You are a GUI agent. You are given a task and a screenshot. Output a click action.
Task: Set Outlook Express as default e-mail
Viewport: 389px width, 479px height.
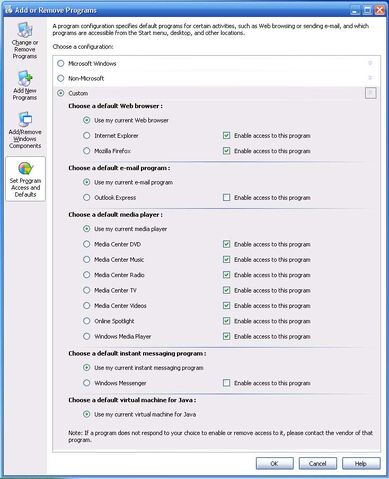pyautogui.click(x=87, y=197)
